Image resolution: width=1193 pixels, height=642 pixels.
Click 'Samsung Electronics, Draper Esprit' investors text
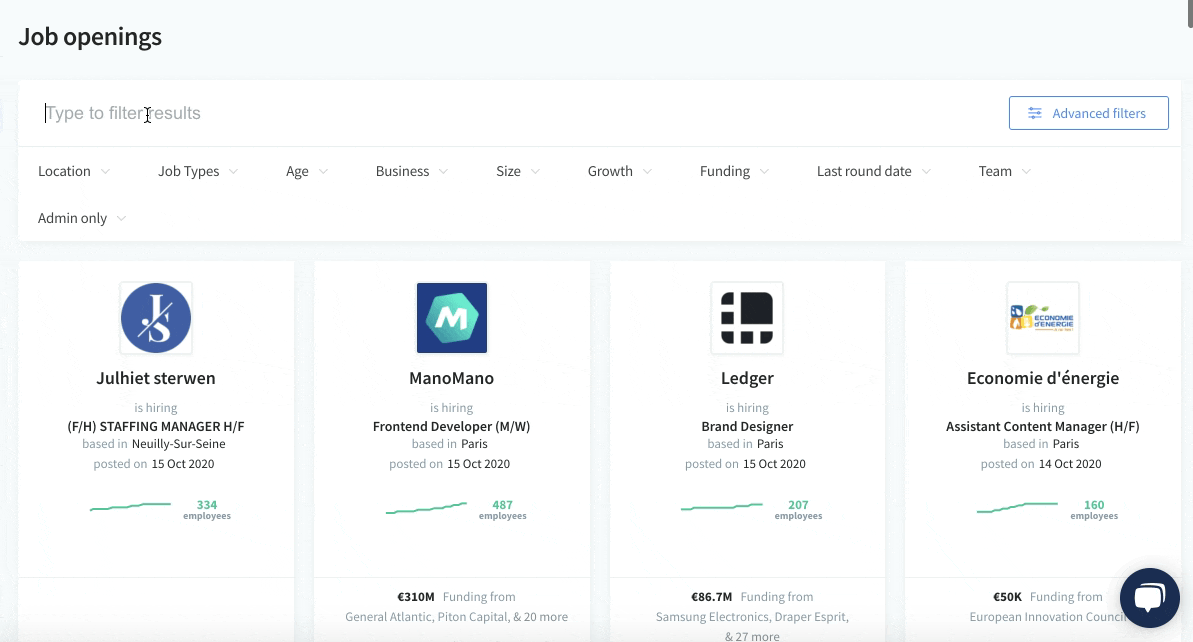pyautogui.click(x=752, y=617)
